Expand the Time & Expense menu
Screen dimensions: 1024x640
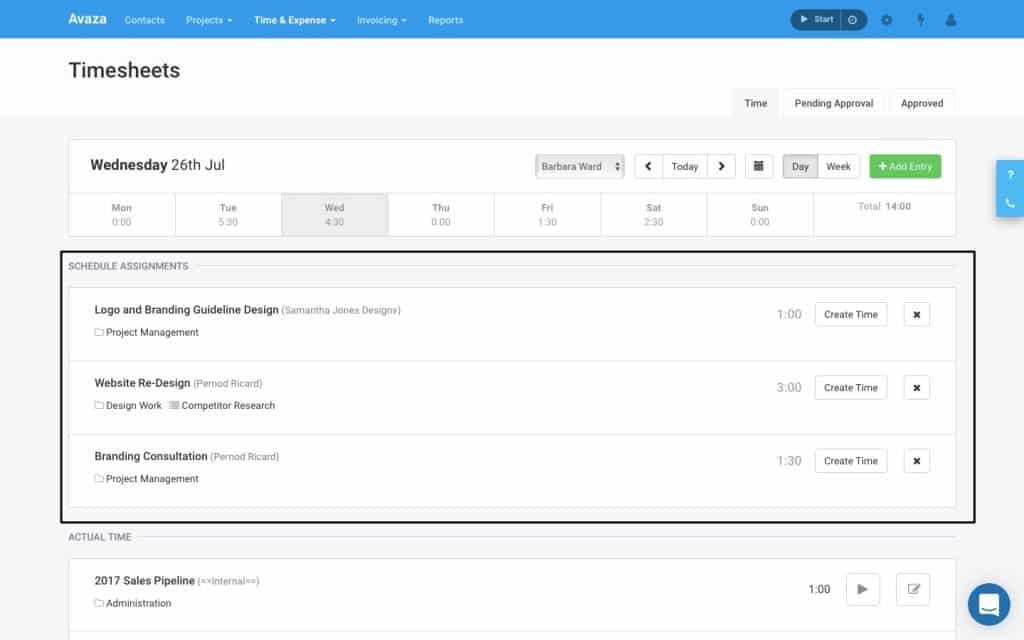point(293,19)
